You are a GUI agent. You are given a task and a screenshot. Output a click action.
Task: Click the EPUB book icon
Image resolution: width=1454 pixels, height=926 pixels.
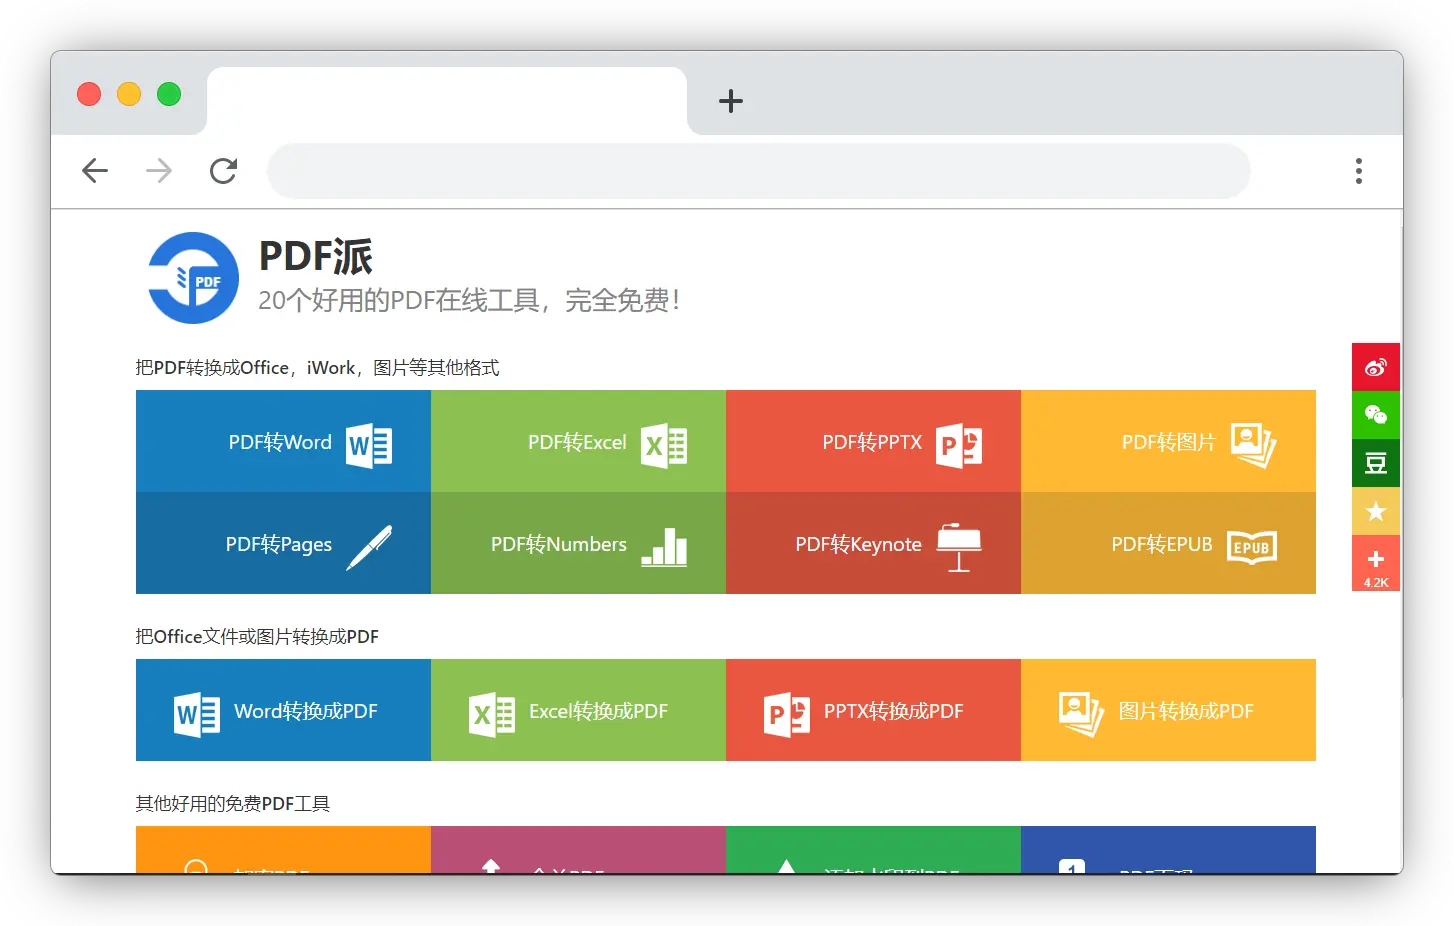click(x=1252, y=547)
